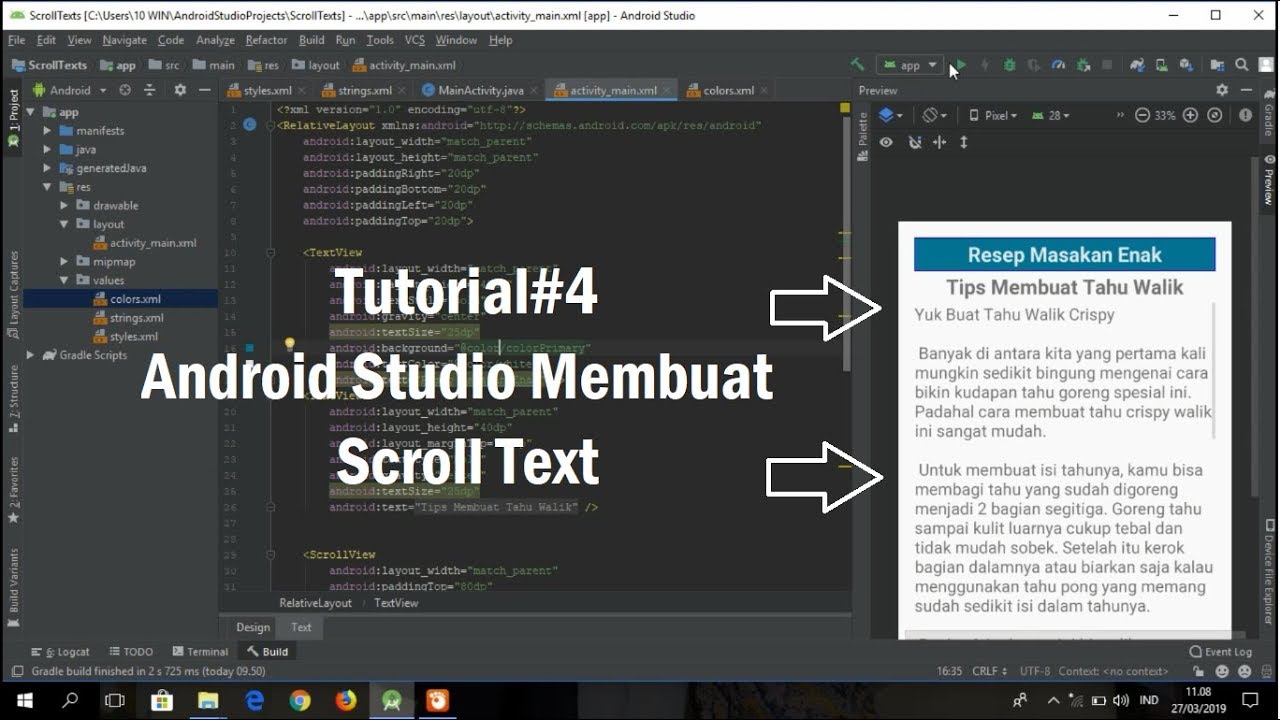This screenshot has width=1280, height=720.
Task: Open the Design Surface layers dropdown
Action: coord(890,115)
